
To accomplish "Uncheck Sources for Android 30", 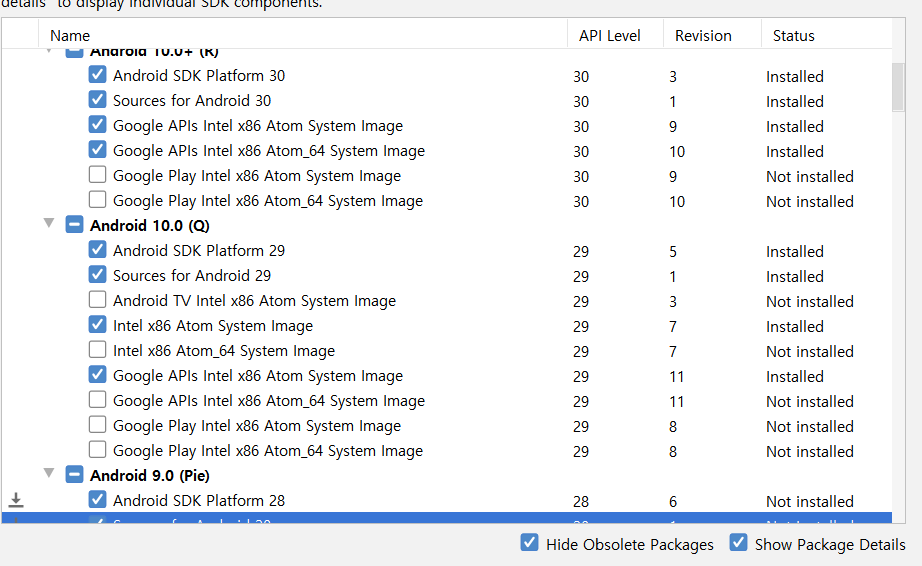I will point(98,100).
